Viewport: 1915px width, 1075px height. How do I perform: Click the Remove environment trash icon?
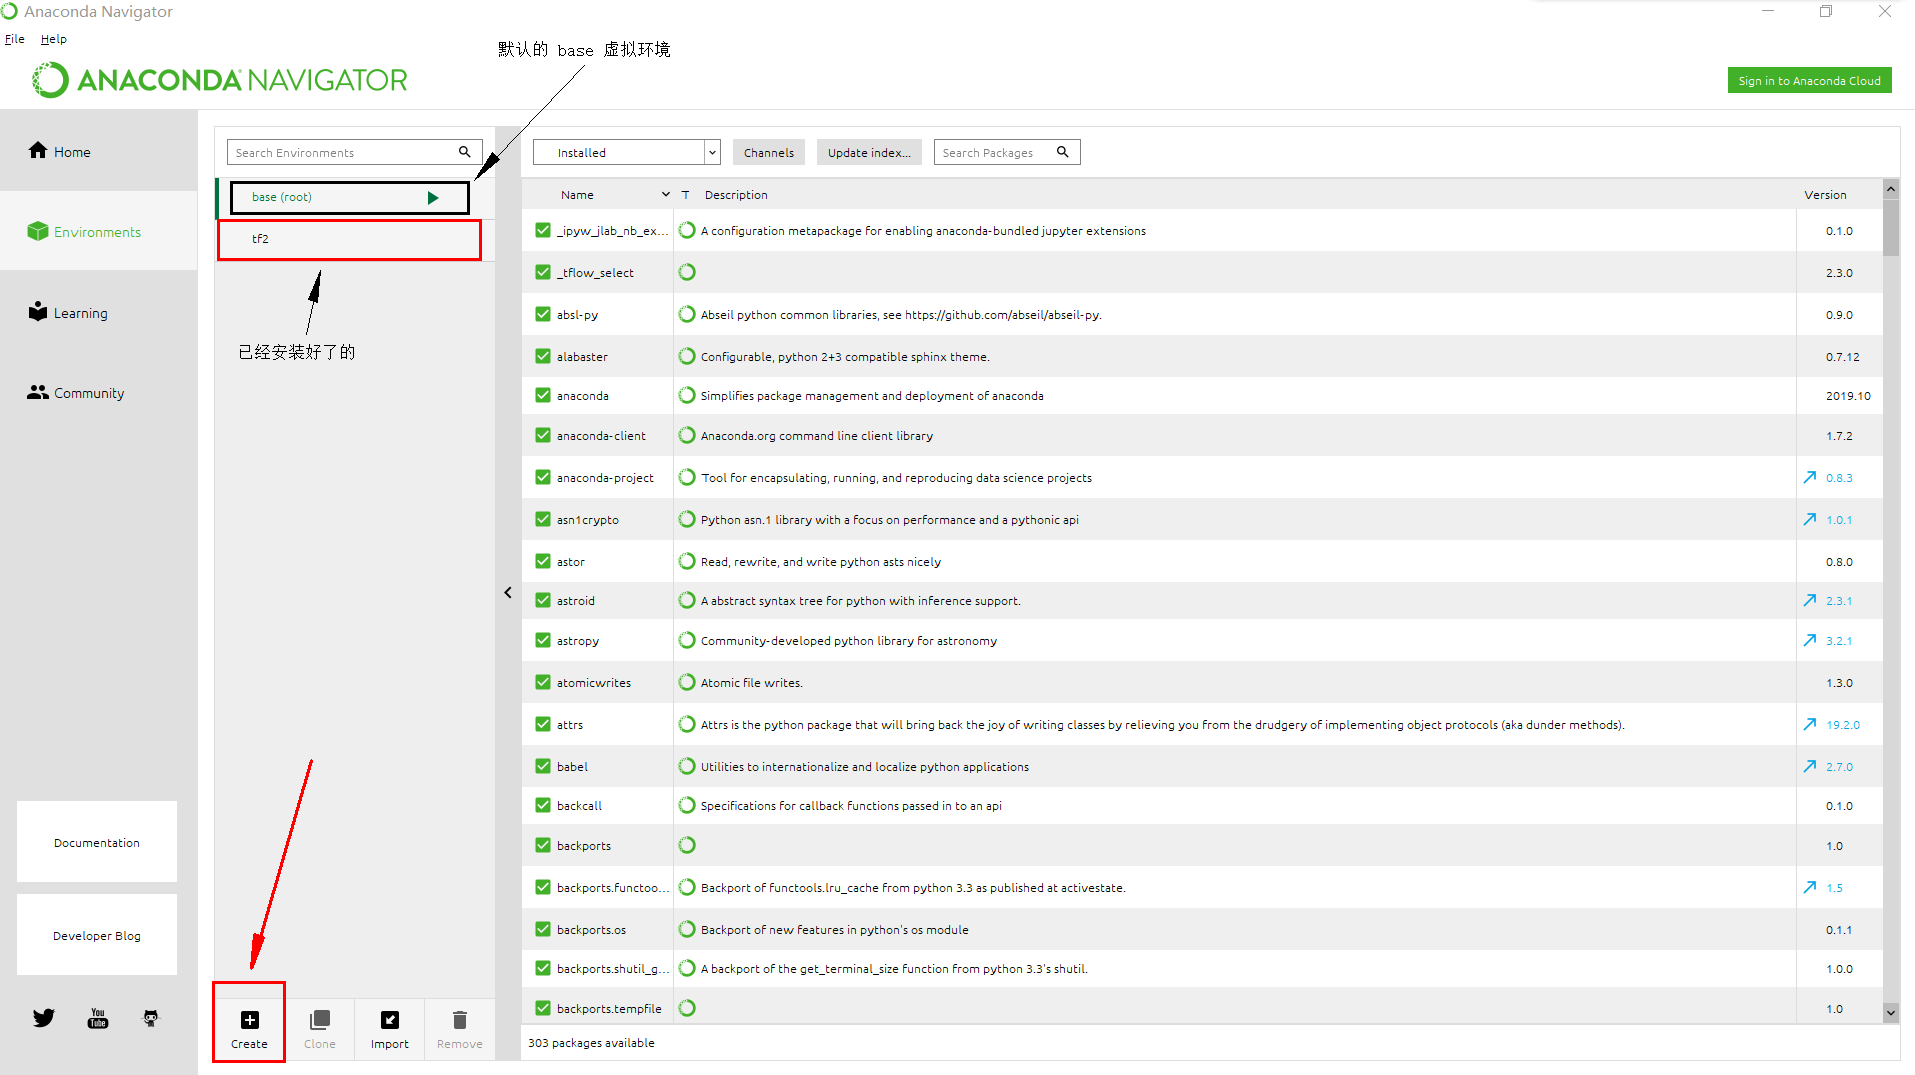[x=460, y=1020]
